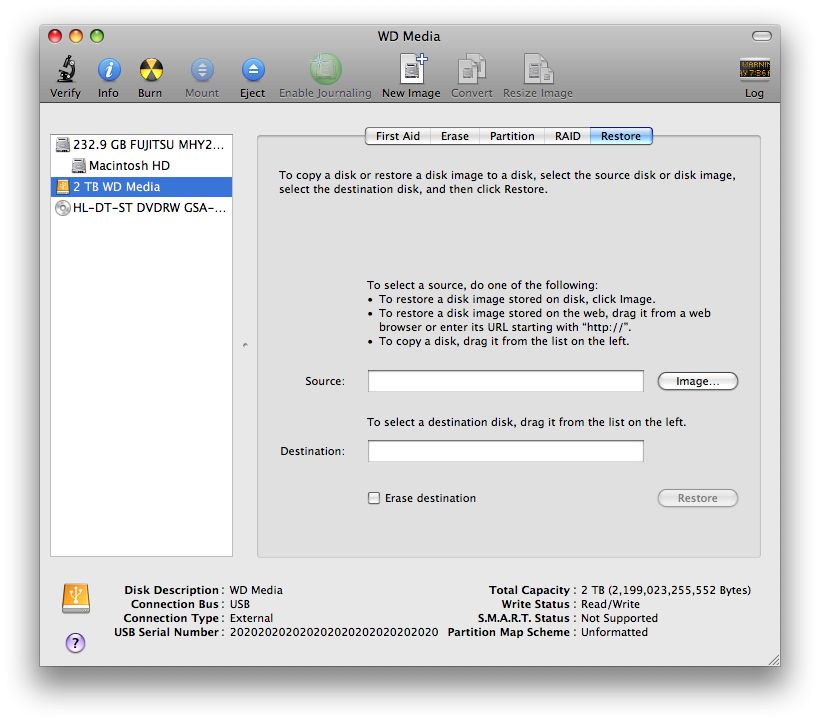Click the window resize grip corner

coord(774,660)
